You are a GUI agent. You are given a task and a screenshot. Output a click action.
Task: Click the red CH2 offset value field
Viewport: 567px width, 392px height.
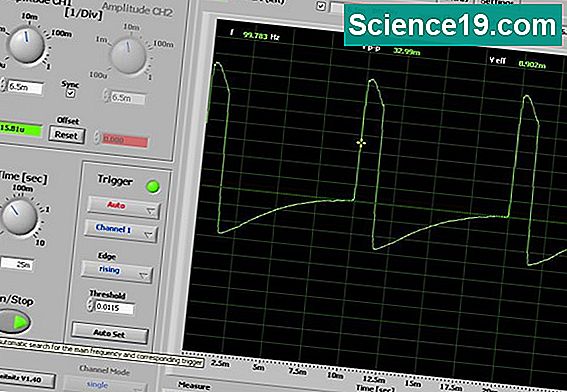pos(124,140)
